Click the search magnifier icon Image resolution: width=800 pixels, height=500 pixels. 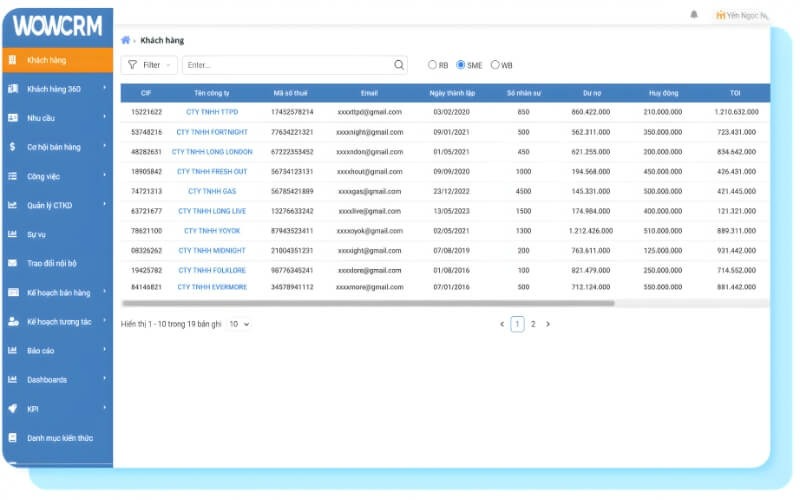pyautogui.click(x=400, y=65)
